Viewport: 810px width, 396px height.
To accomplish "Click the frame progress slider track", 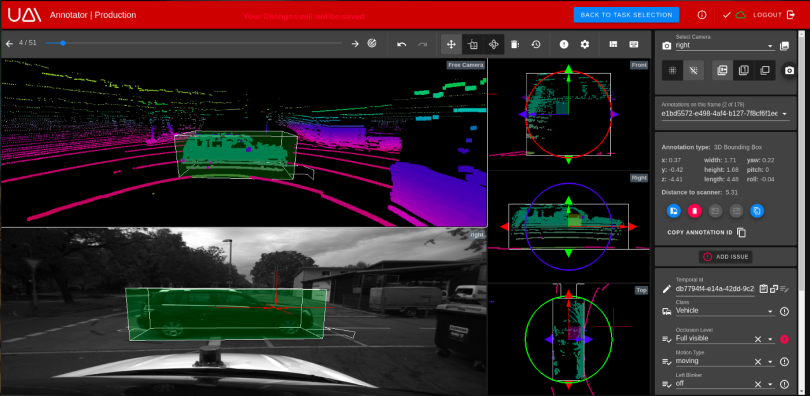I will tap(193, 43).
